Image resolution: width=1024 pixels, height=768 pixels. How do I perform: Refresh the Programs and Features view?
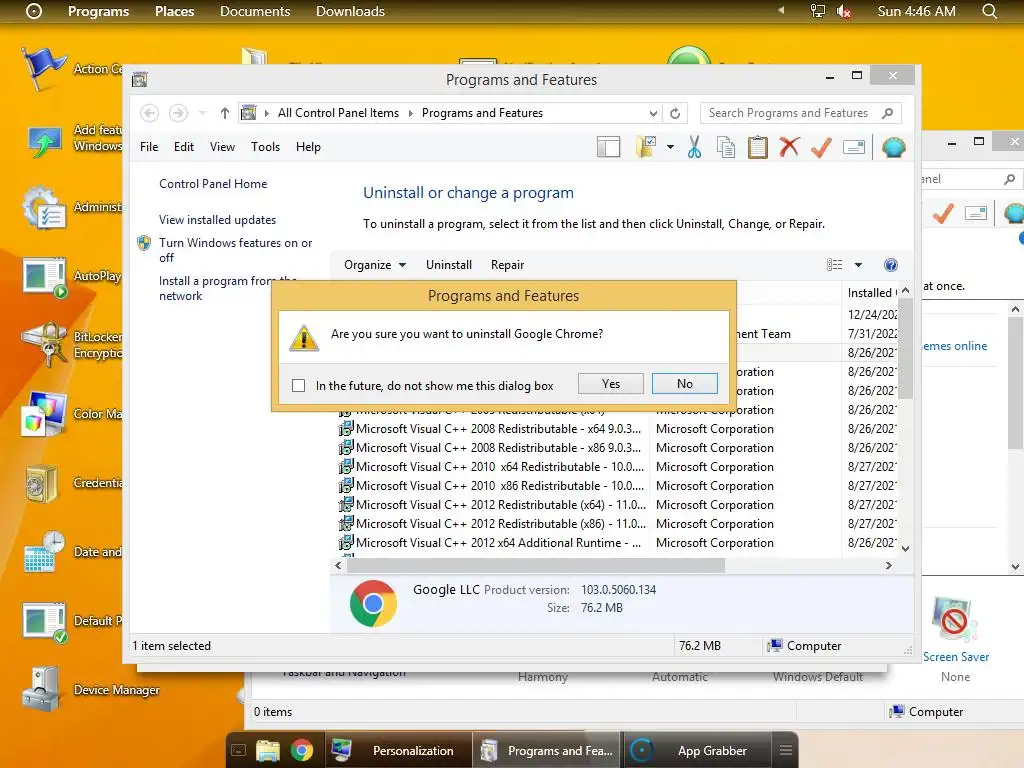click(675, 113)
